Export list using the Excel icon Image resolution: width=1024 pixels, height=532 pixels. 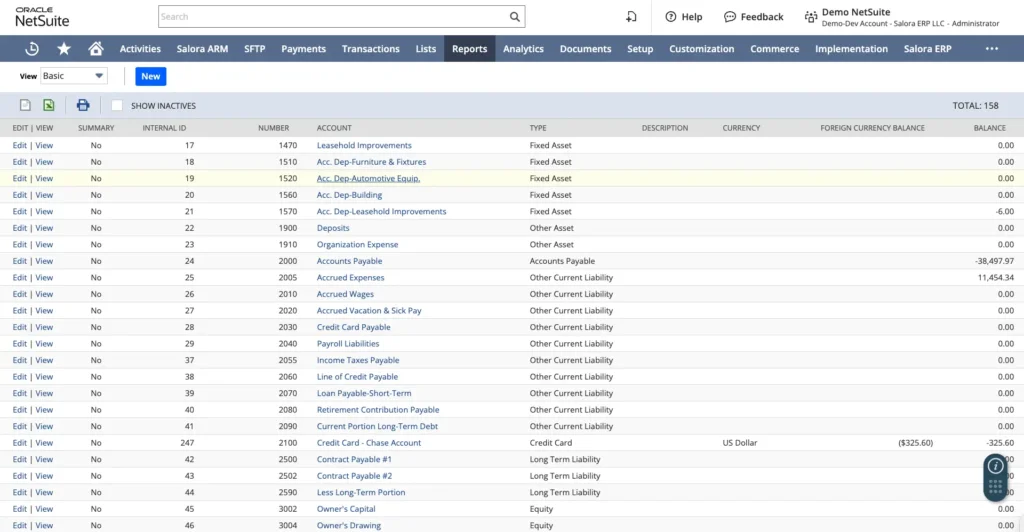[48, 105]
